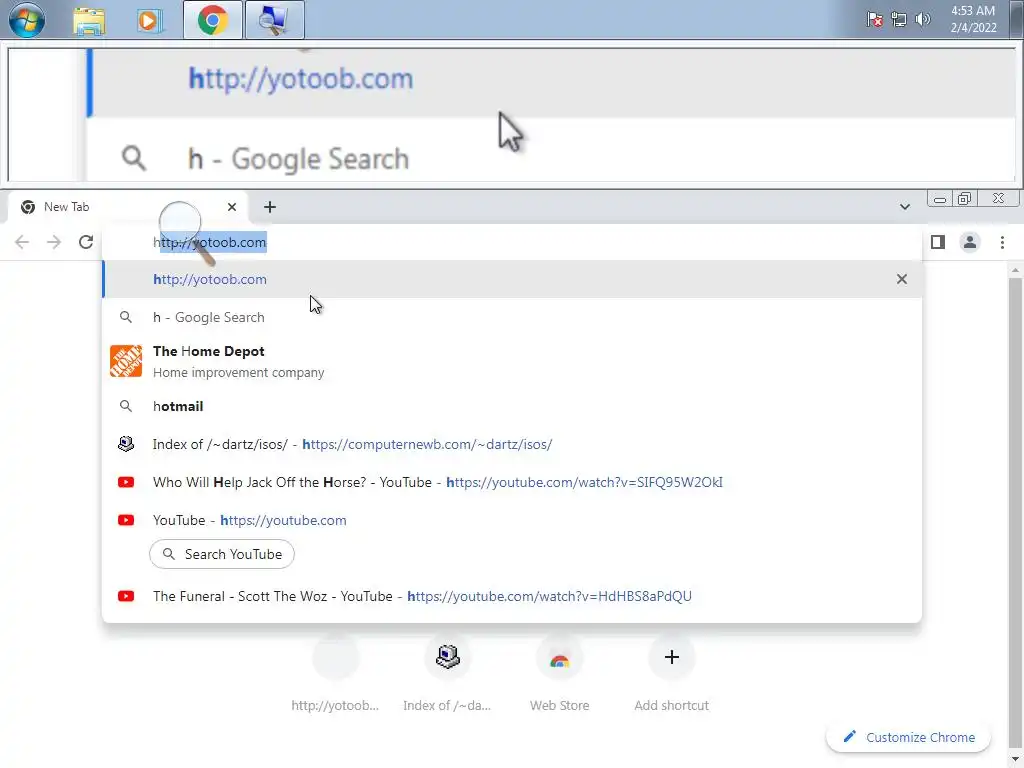Open the Windows Start orb

pyautogui.click(x=27, y=20)
